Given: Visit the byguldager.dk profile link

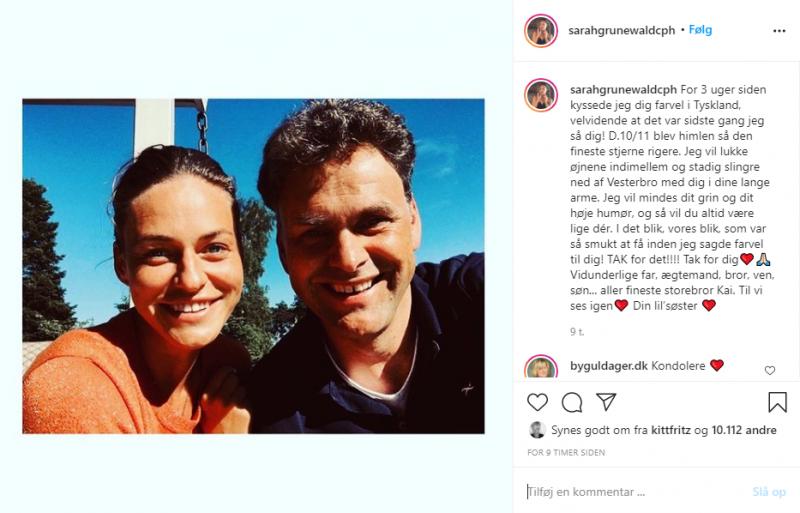Looking at the screenshot, I should 608,366.
